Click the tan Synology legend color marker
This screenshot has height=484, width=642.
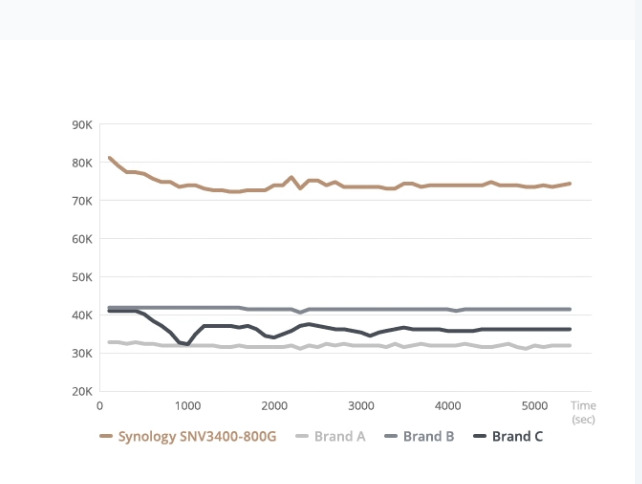pos(106,437)
